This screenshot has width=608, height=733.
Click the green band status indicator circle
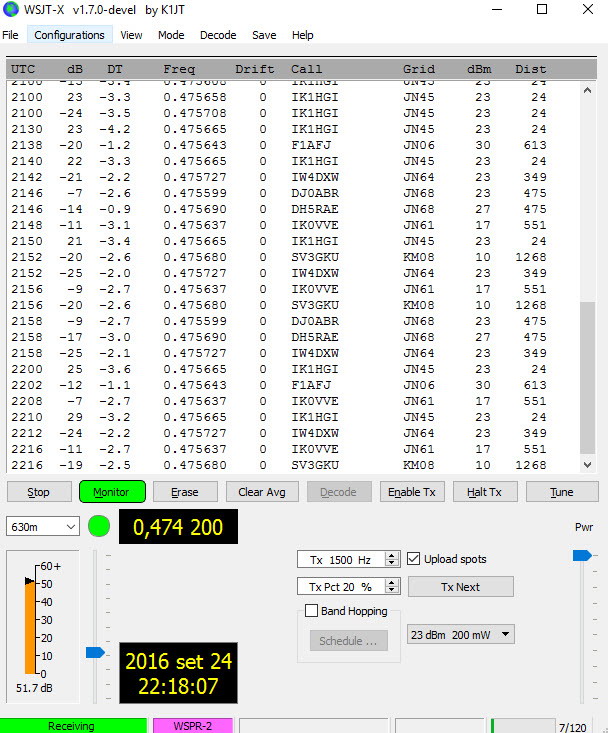[99, 526]
